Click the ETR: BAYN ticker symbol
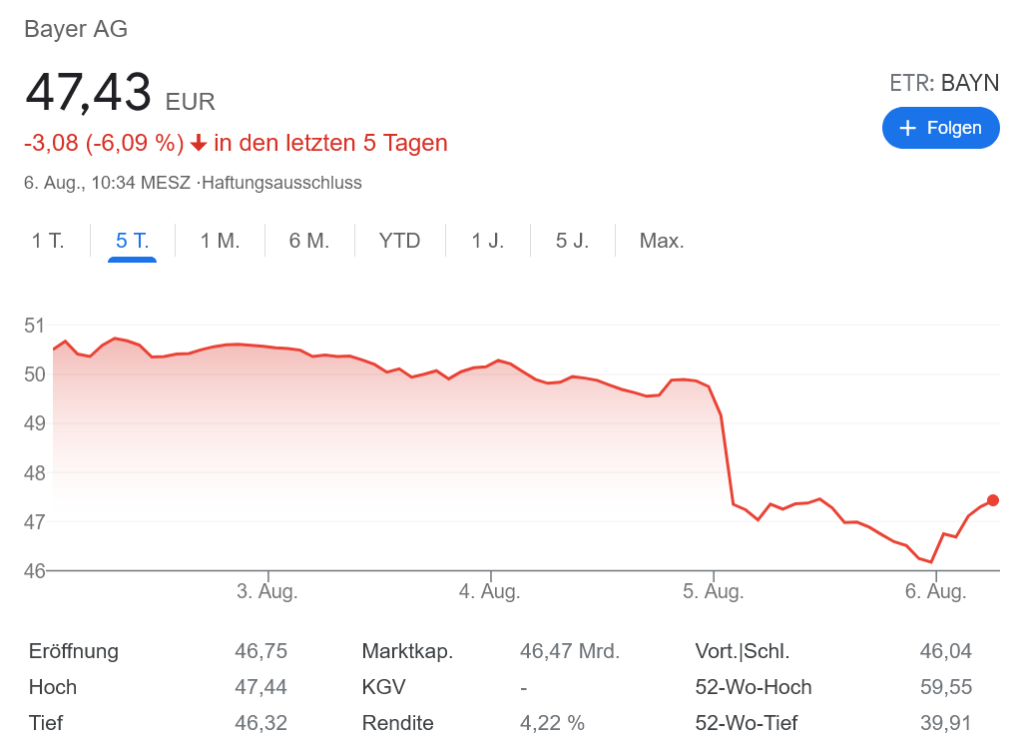Screen dimensions: 1024x752 point(944,83)
